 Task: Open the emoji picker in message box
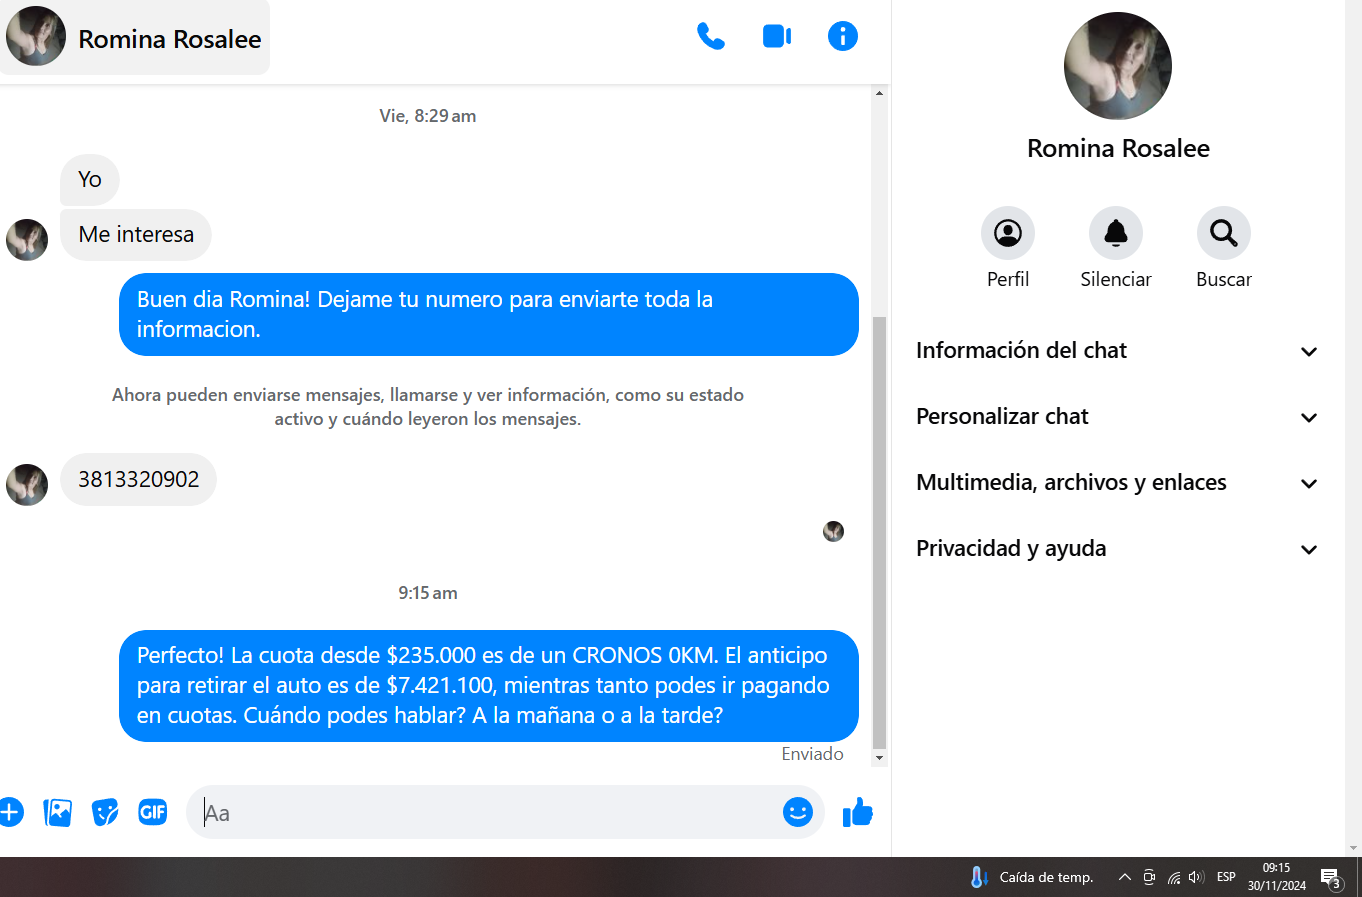point(797,812)
